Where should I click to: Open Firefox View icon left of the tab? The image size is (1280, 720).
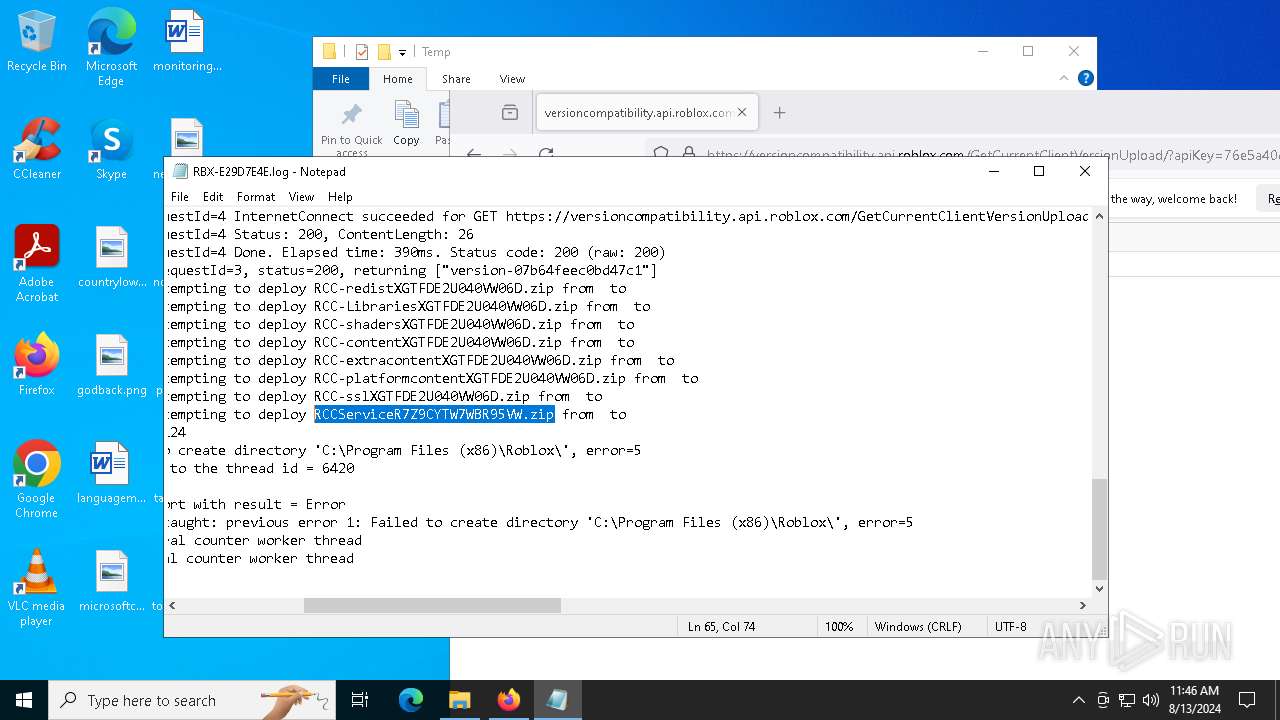click(x=510, y=113)
